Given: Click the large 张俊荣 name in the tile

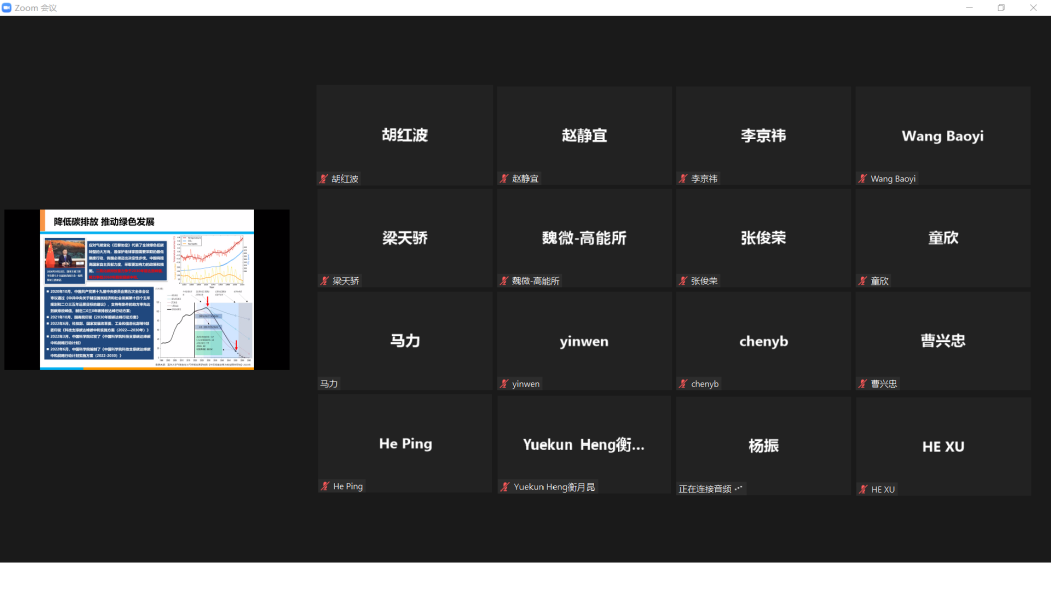Looking at the screenshot, I should coord(763,238).
